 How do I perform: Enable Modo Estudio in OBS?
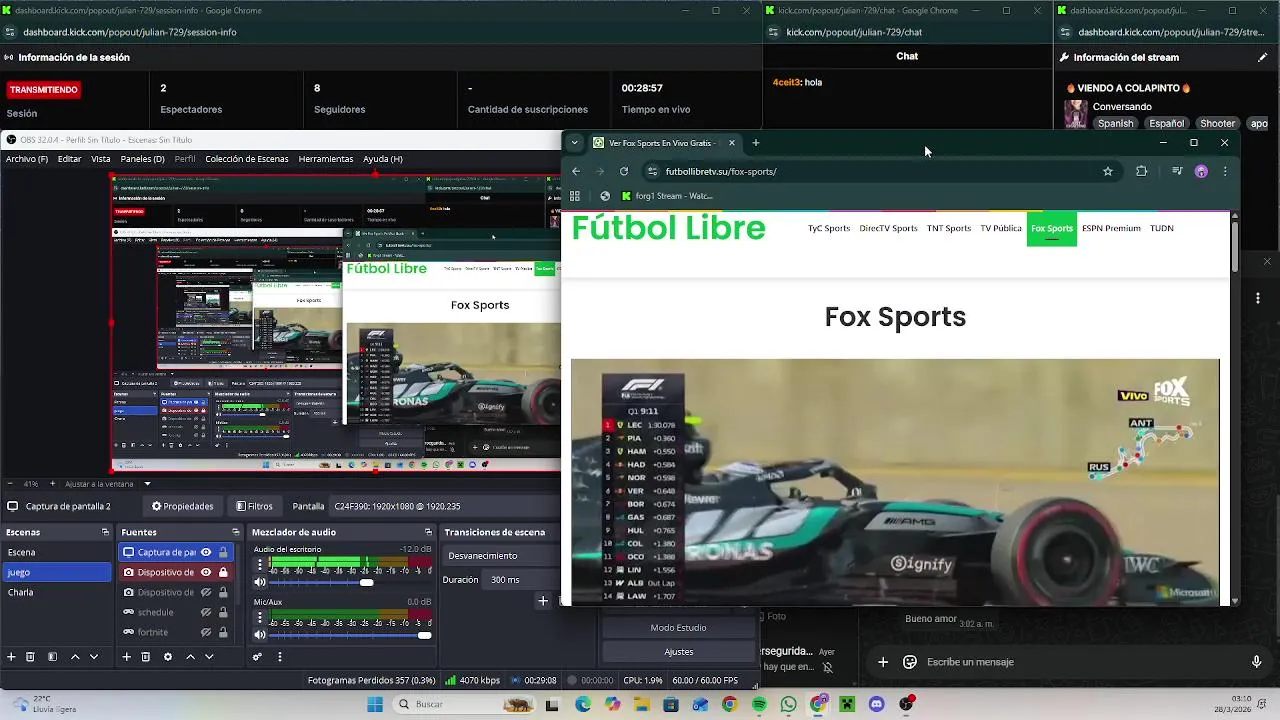click(679, 628)
